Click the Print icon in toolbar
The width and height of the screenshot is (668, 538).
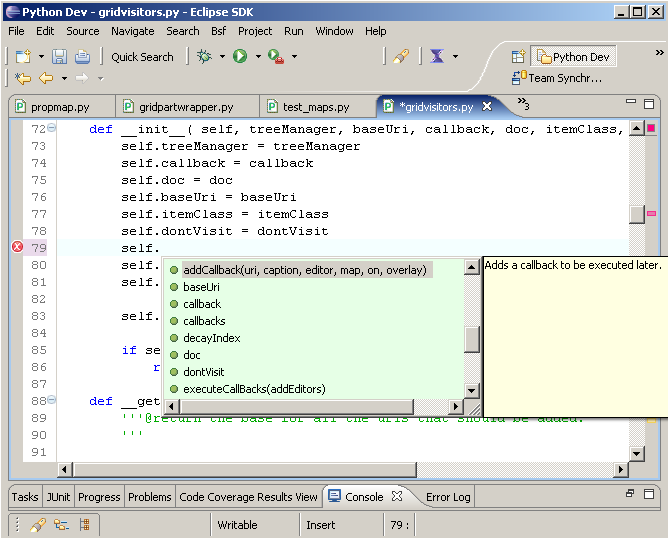coord(82,57)
